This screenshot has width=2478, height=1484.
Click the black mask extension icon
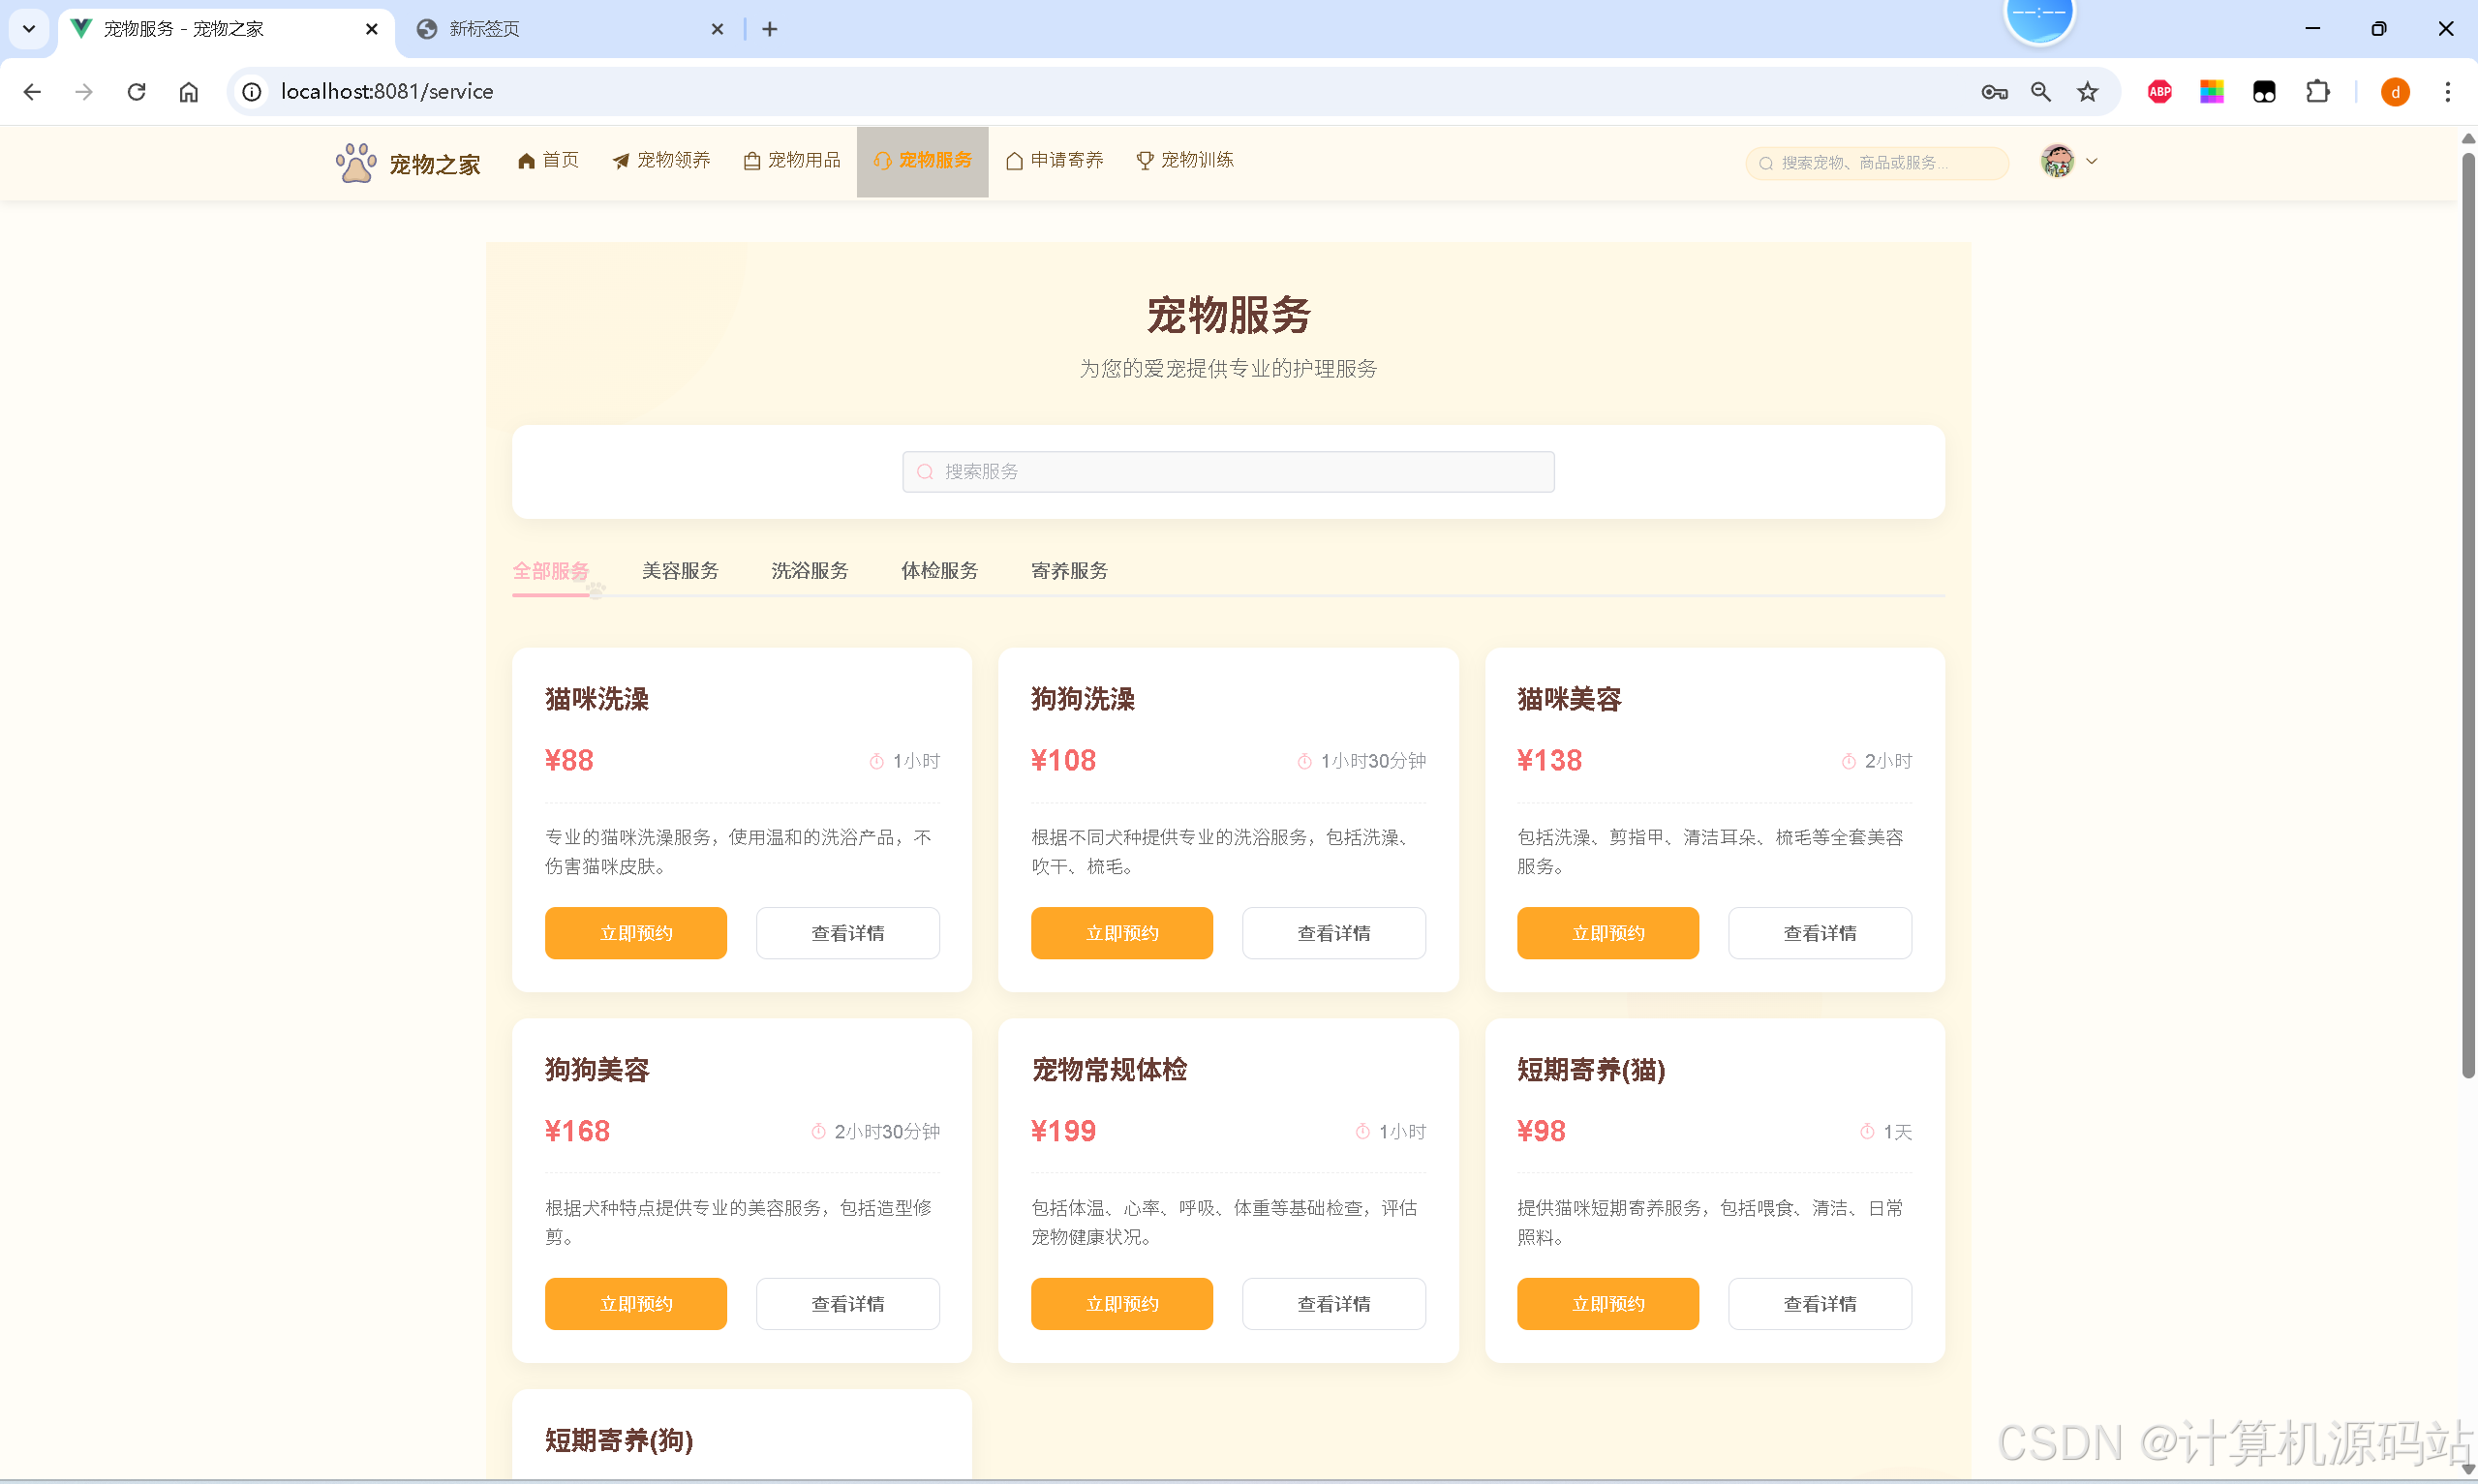pyautogui.click(x=2264, y=92)
